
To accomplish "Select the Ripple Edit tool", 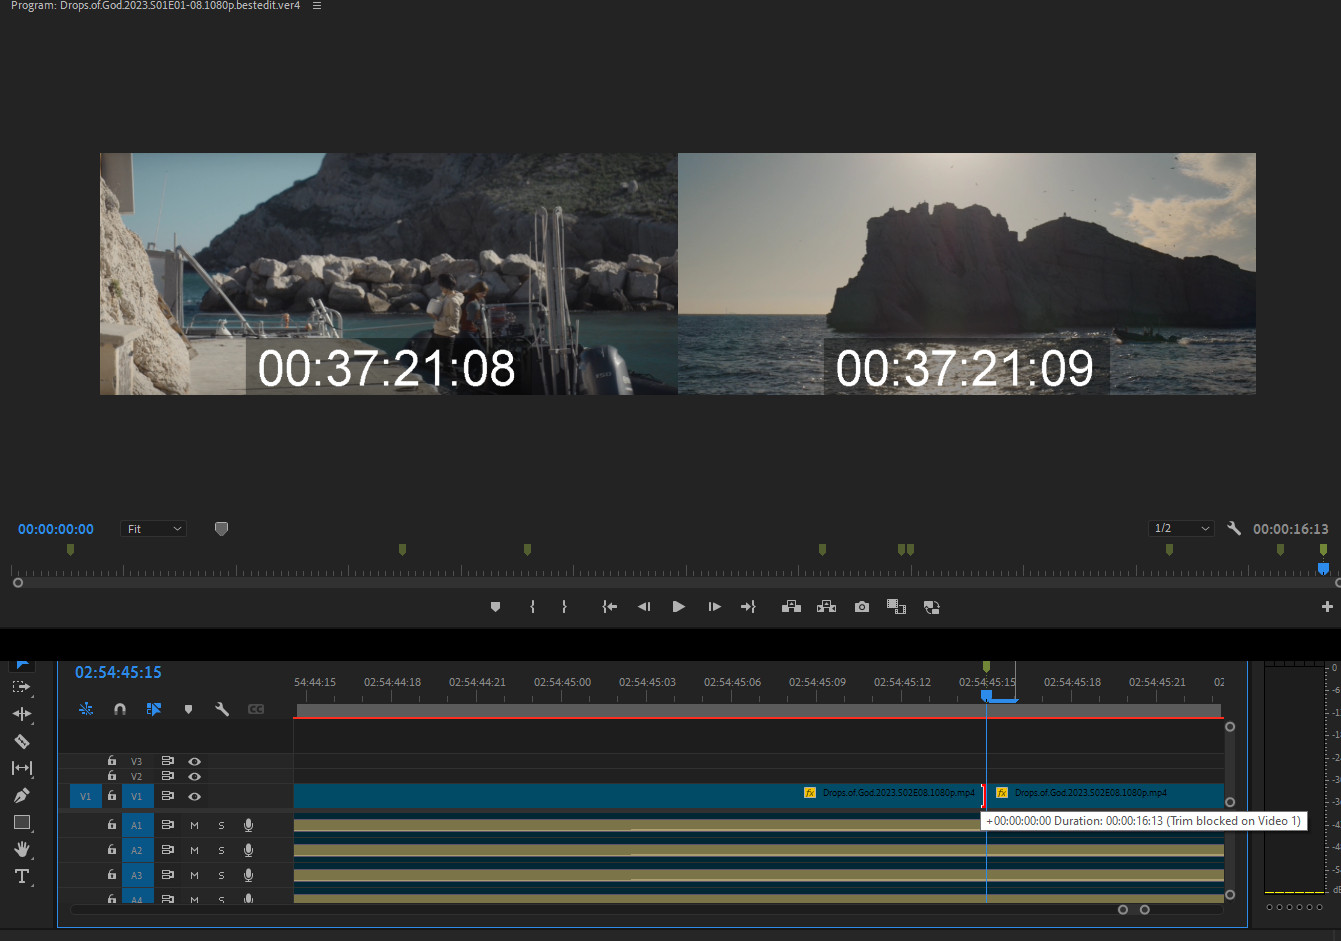I will tap(21, 714).
